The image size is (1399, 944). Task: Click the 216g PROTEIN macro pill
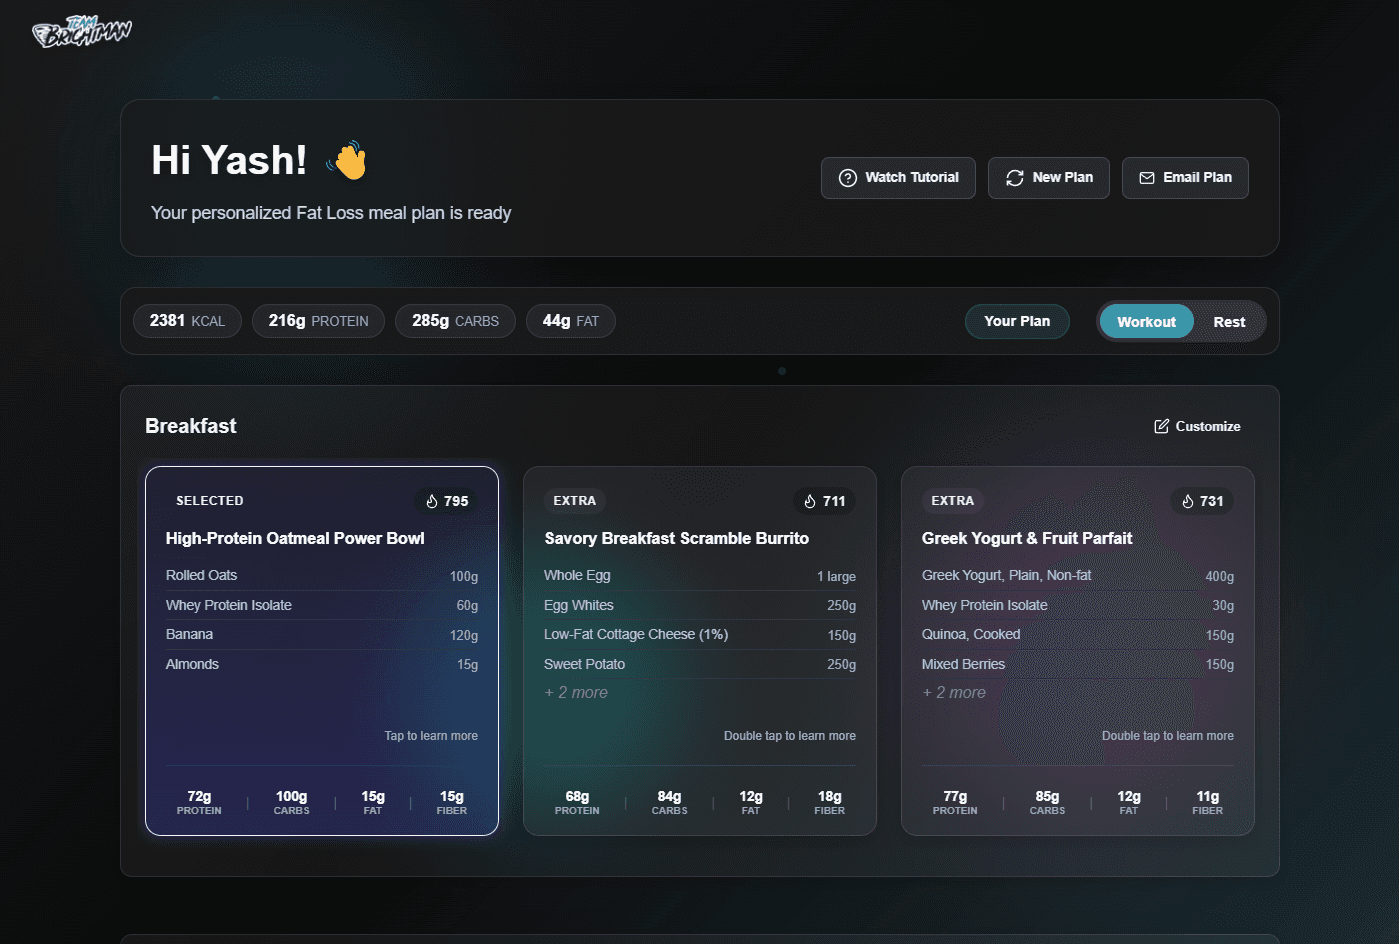coord(318,321)
